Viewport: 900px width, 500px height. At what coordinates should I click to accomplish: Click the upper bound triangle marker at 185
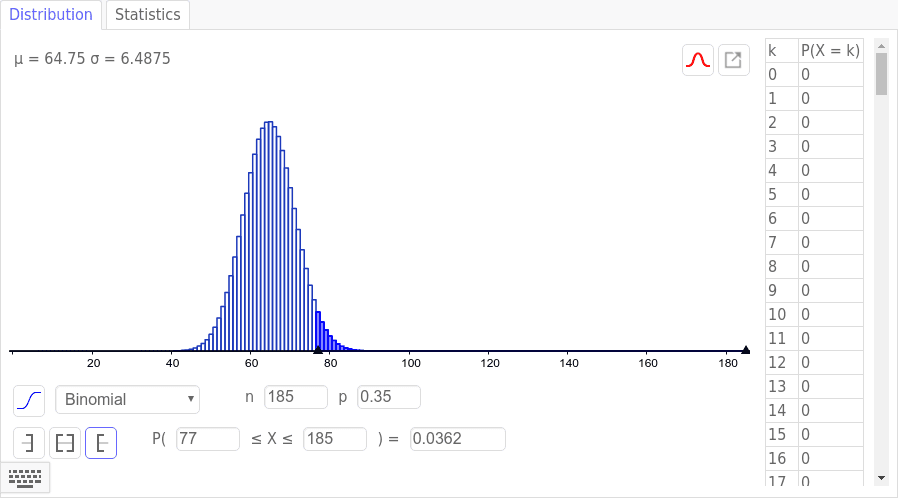pyautogui.click(x=746, y=350)
